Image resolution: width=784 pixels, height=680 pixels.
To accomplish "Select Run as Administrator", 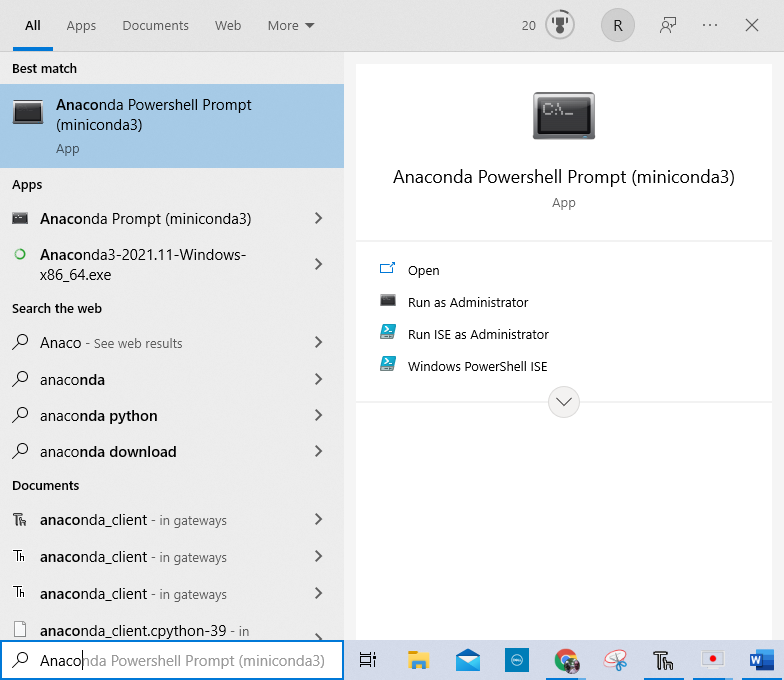I will point(467,302).
